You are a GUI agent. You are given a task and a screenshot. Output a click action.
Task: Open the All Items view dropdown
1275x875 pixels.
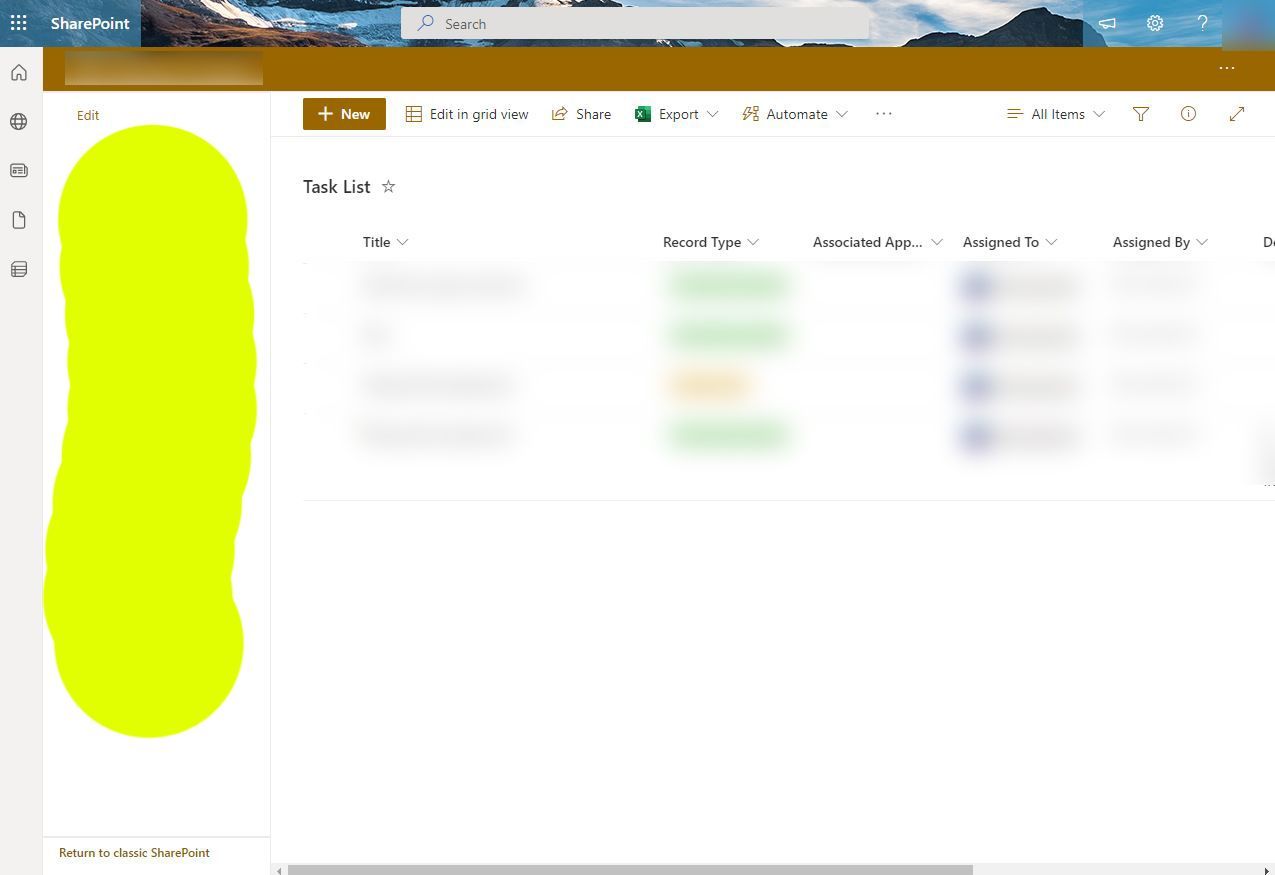[x=1055, y=114]
